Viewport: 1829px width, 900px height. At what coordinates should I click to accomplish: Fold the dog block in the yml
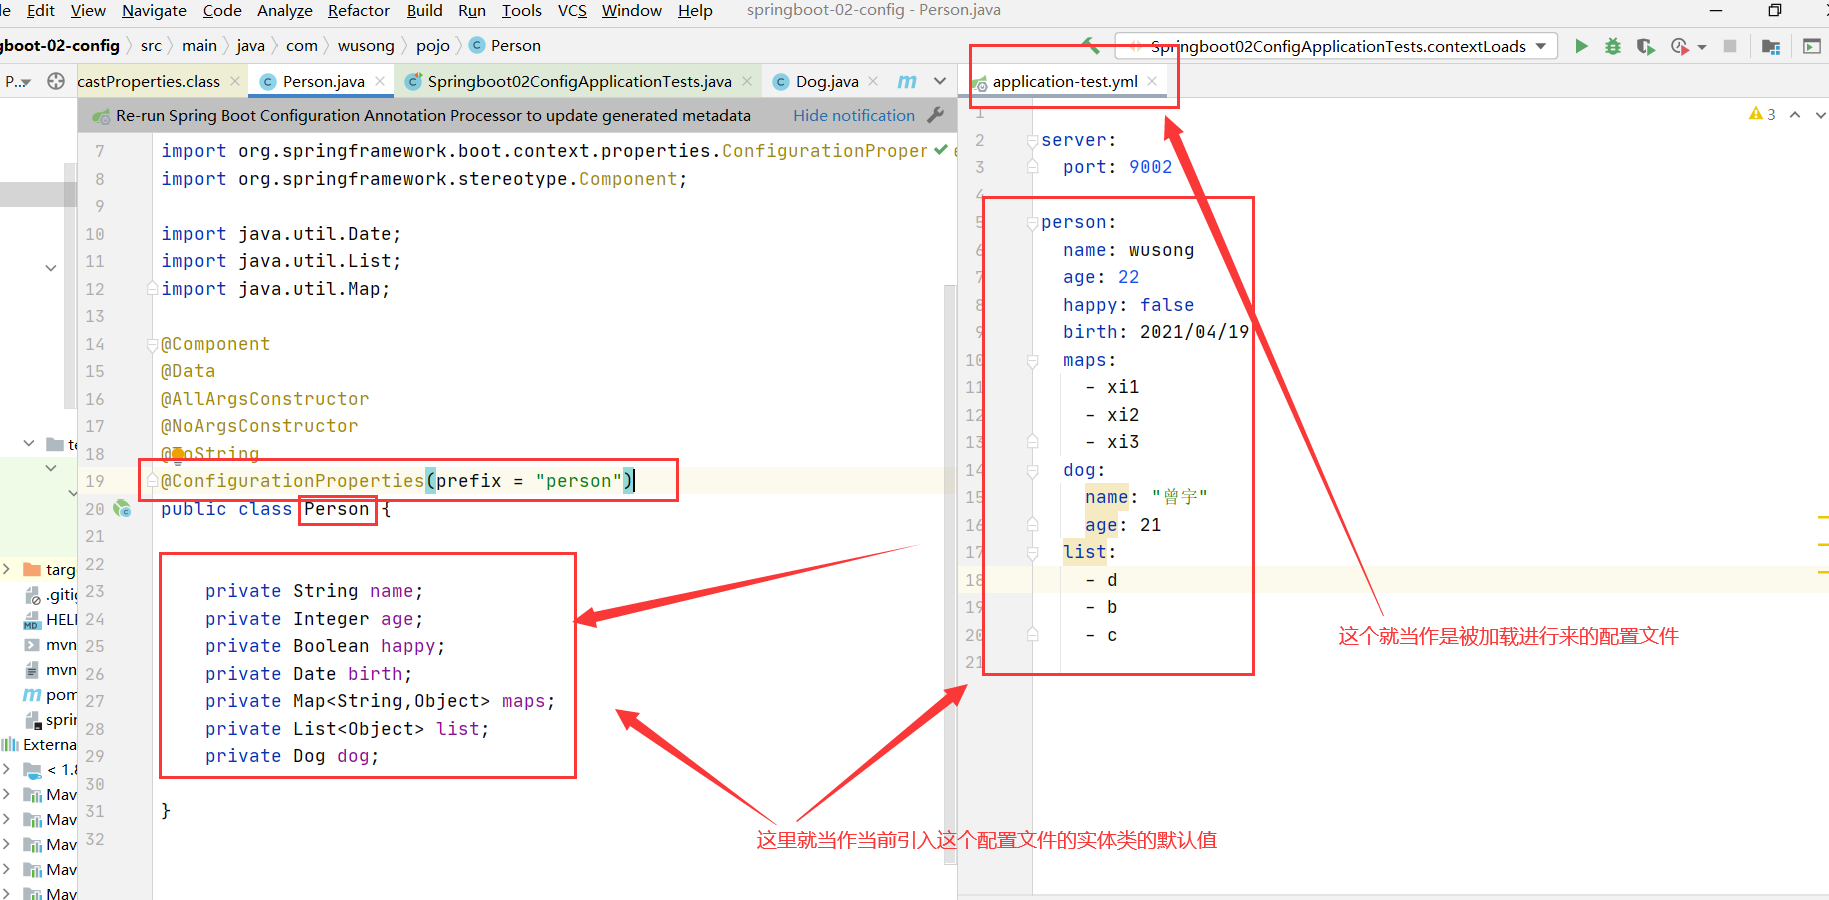(1032, 470)
